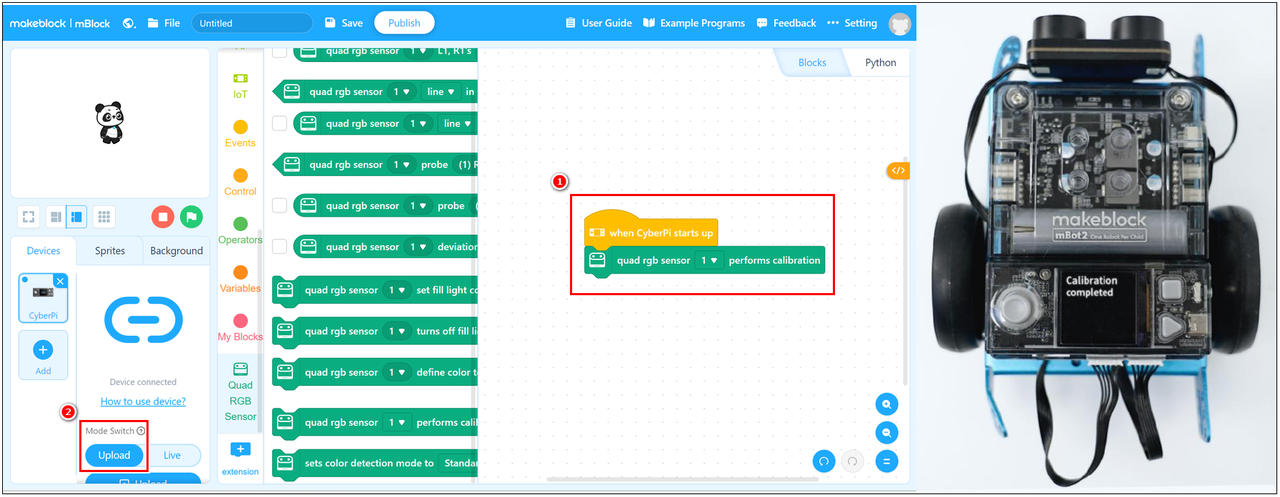1280x497 pixels.
Task: Click the Mode Switch help icon
Action: (x=141, y=431)
